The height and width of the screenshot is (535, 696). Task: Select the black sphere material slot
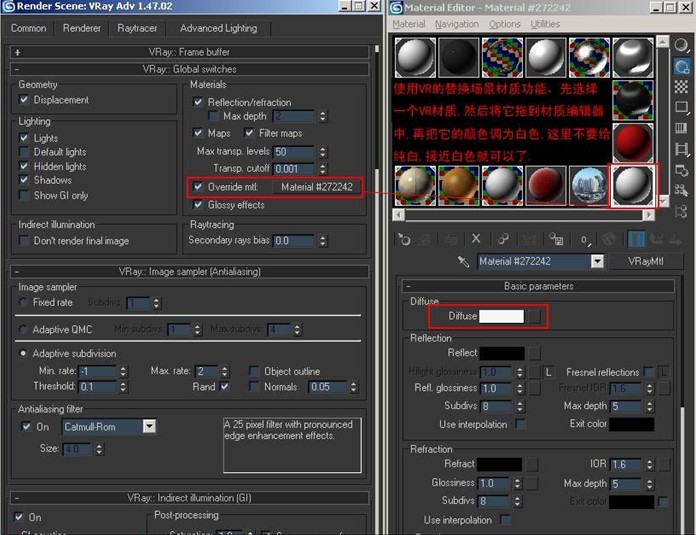tap(459, 57)
